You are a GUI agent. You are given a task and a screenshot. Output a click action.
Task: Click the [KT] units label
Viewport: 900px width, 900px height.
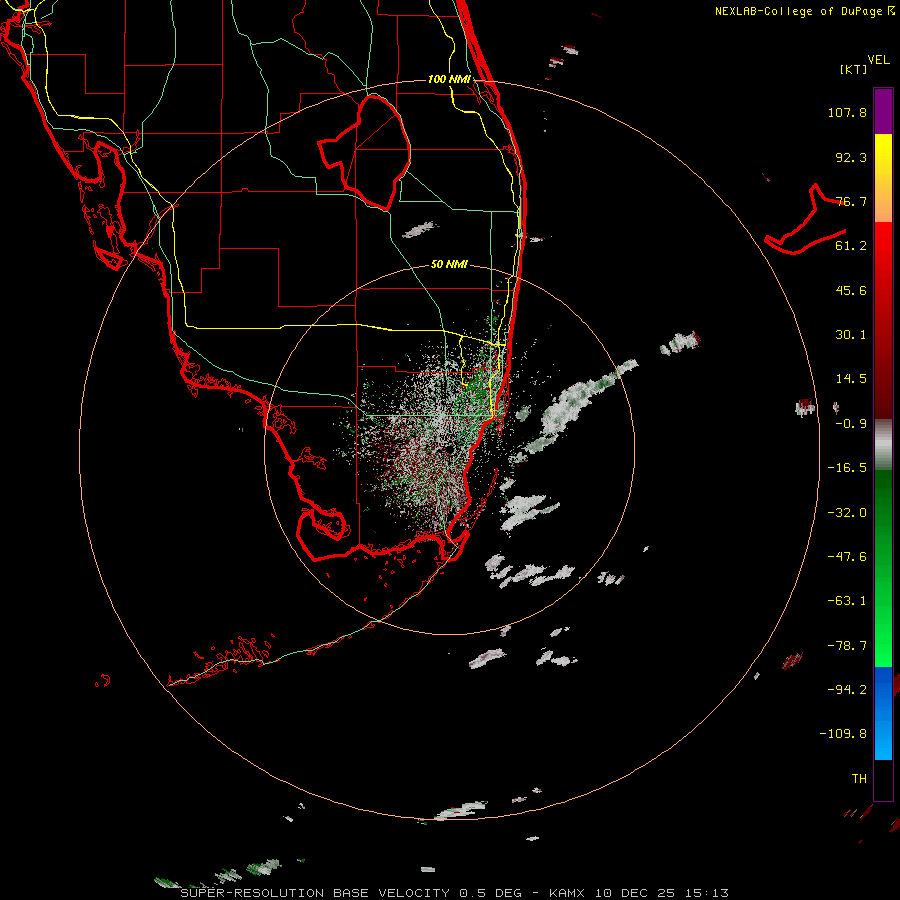pos(854,69)
